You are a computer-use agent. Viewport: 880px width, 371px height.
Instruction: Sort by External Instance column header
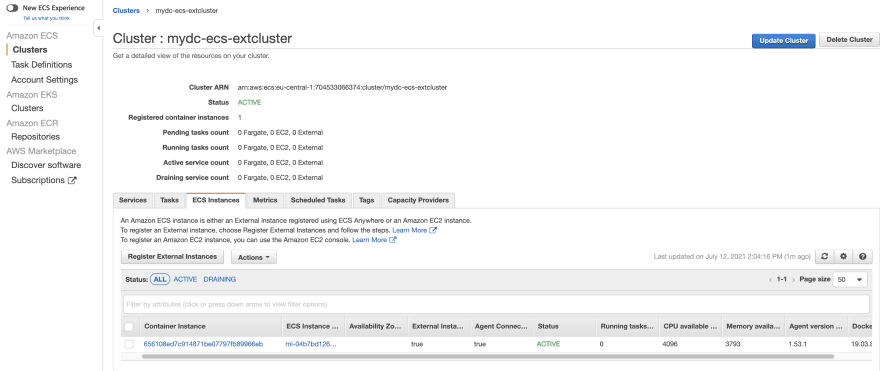pos(437,326)
